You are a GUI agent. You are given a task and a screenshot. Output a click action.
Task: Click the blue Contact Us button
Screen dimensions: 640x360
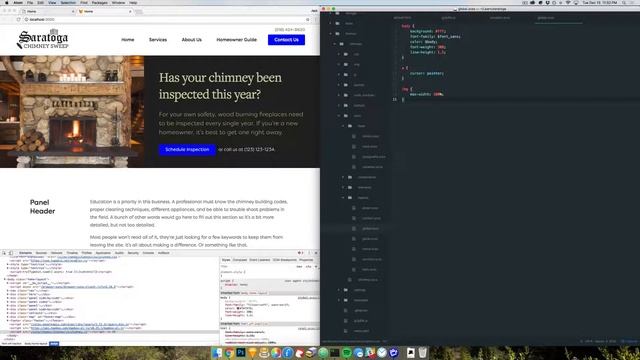(286, 40)
